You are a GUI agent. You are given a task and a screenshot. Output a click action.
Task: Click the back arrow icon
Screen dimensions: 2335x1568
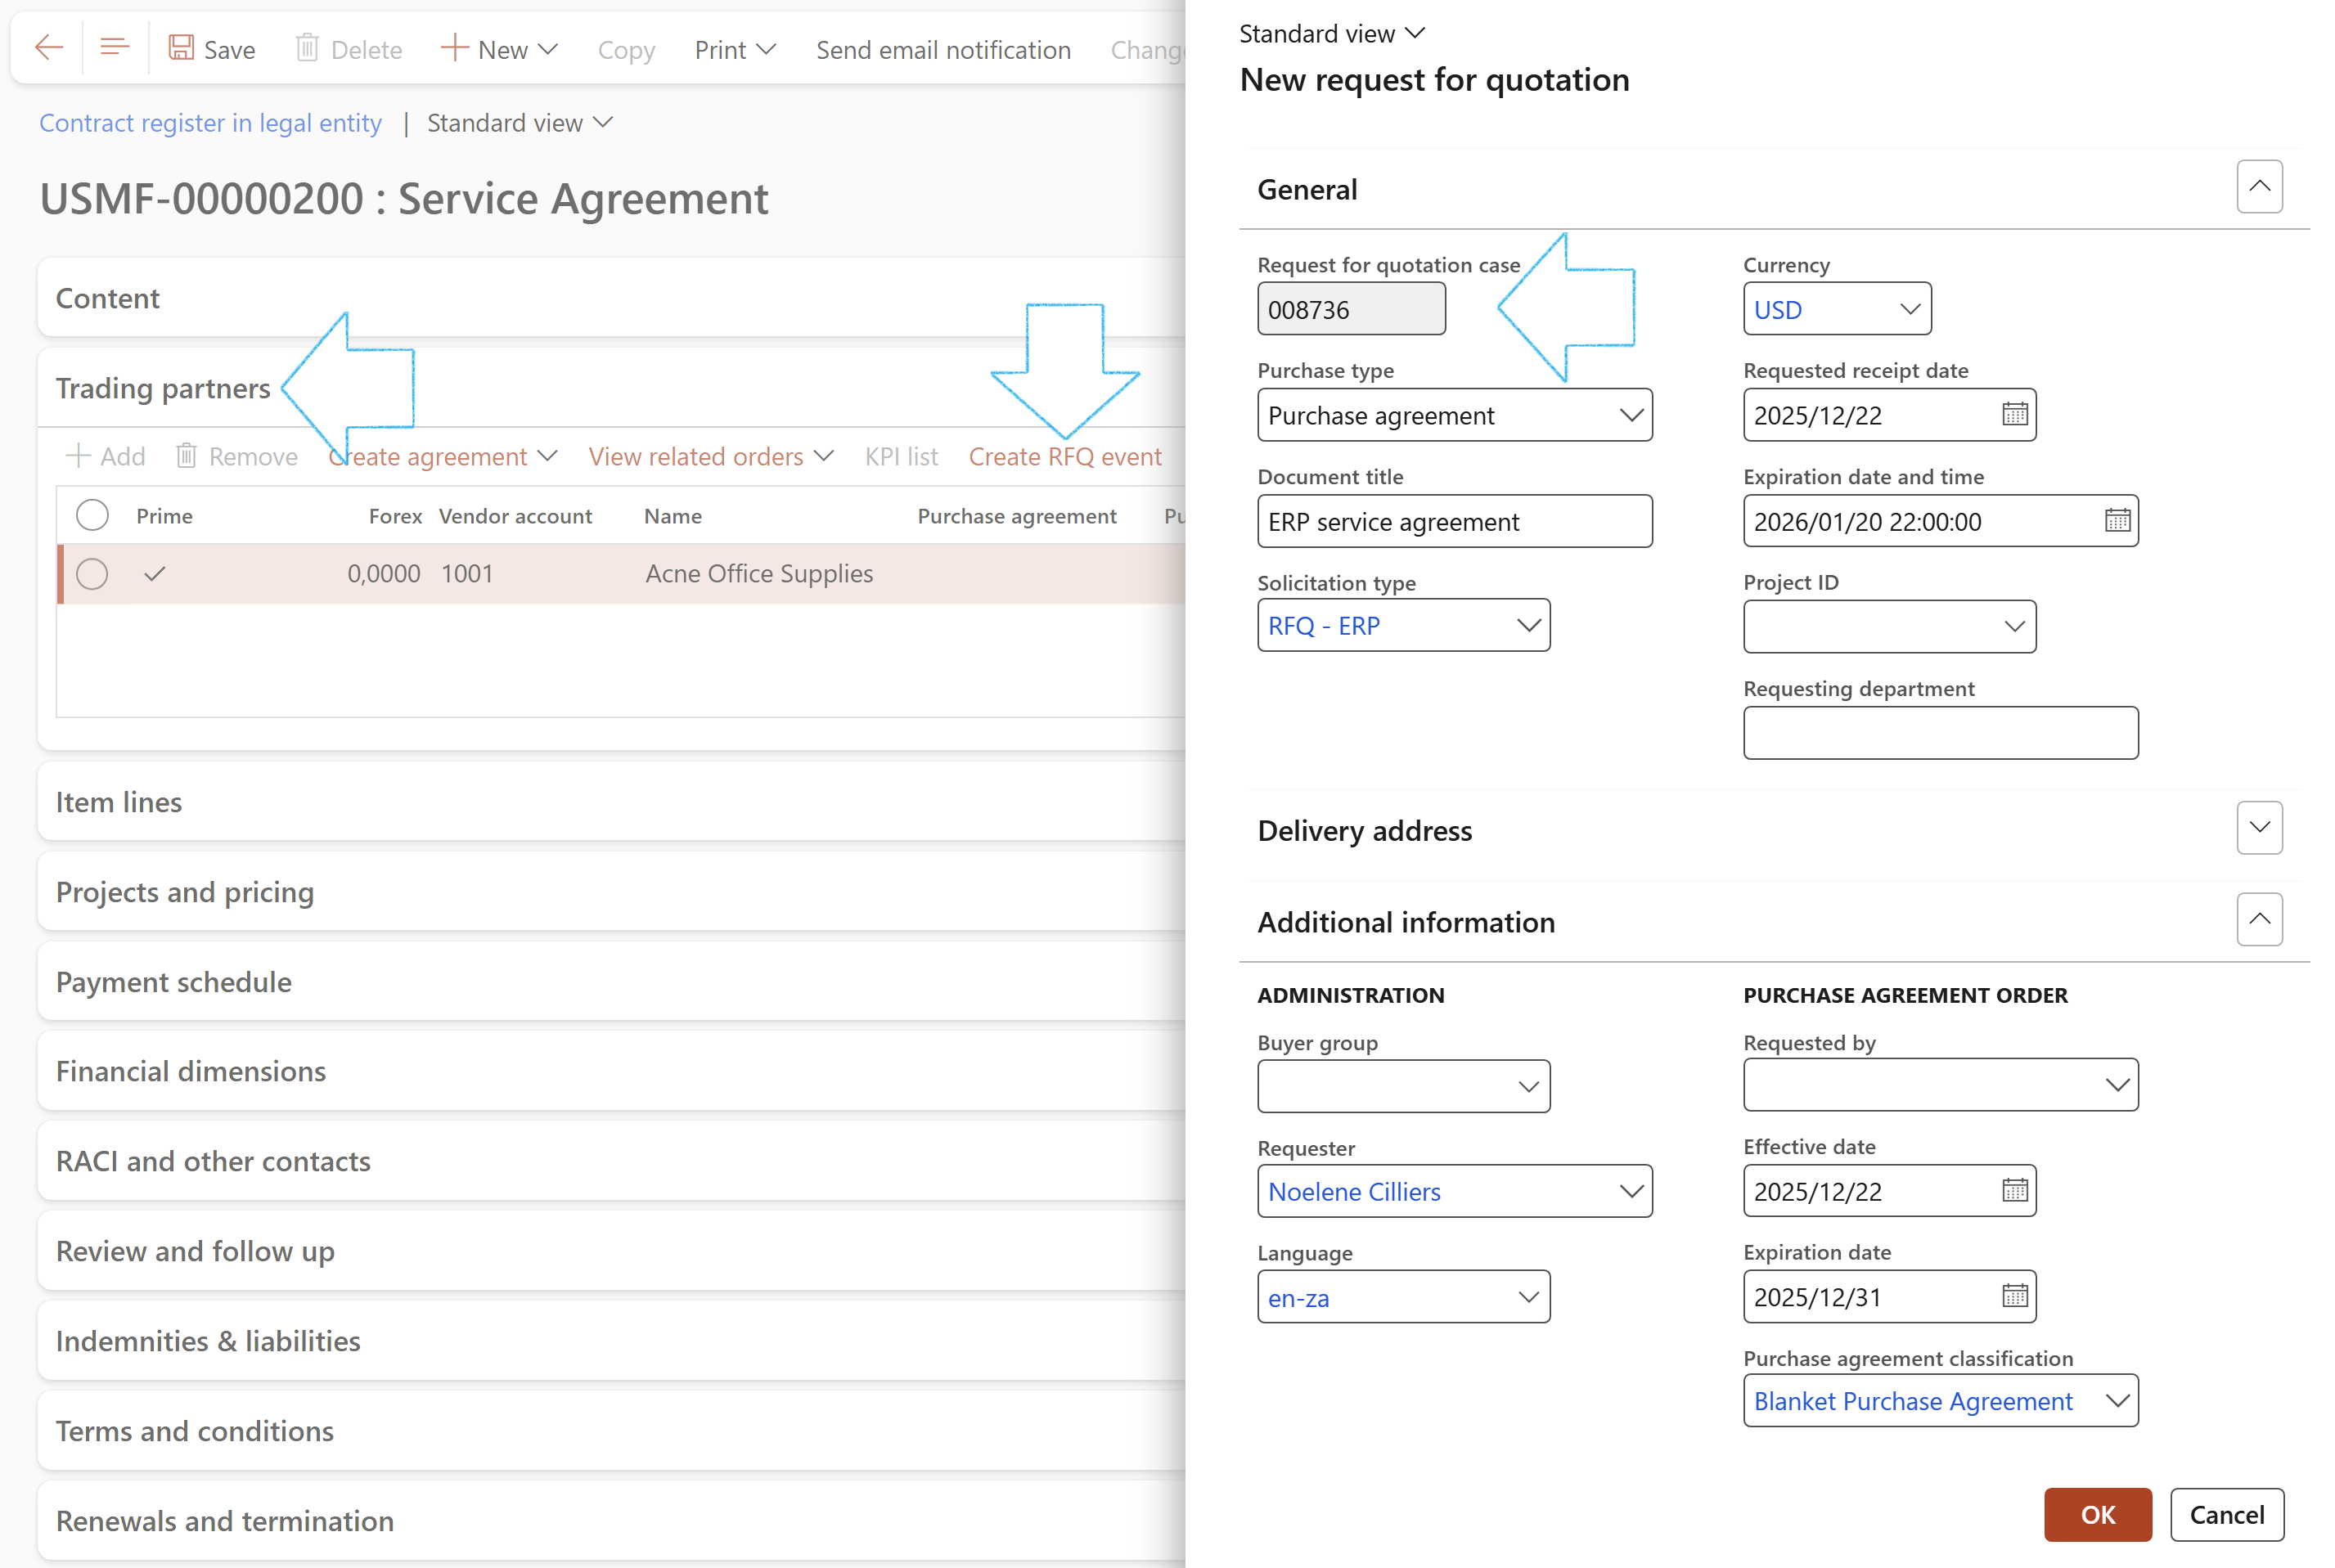48,48
